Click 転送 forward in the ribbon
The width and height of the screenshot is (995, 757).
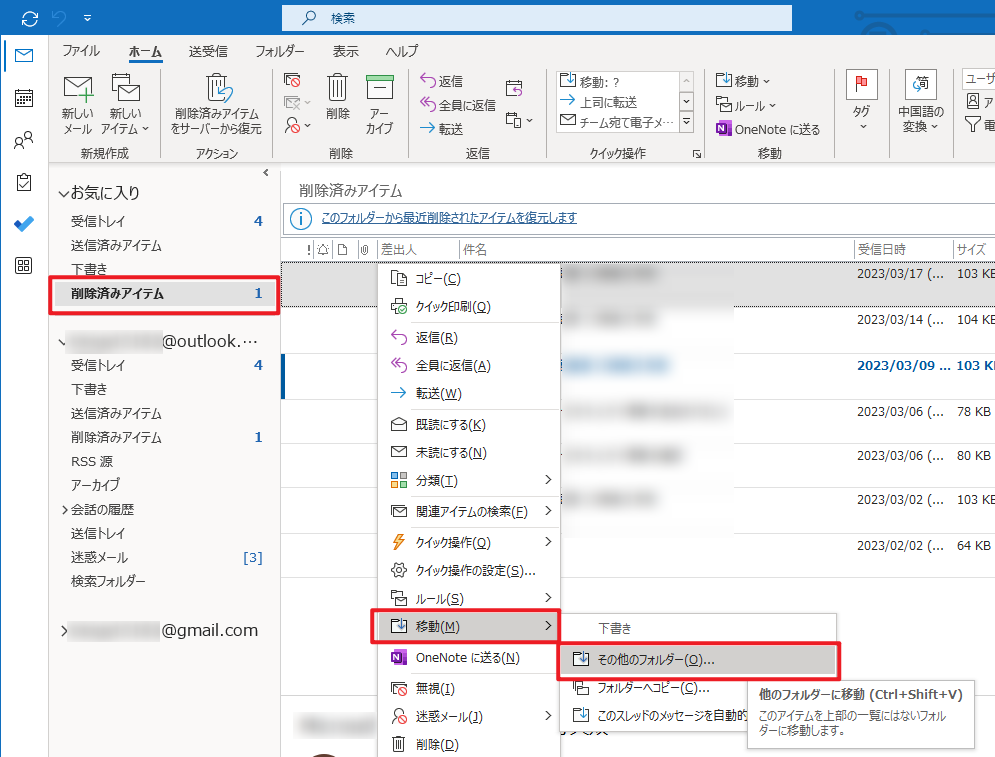pyautogui.click(x=442, y=129)
